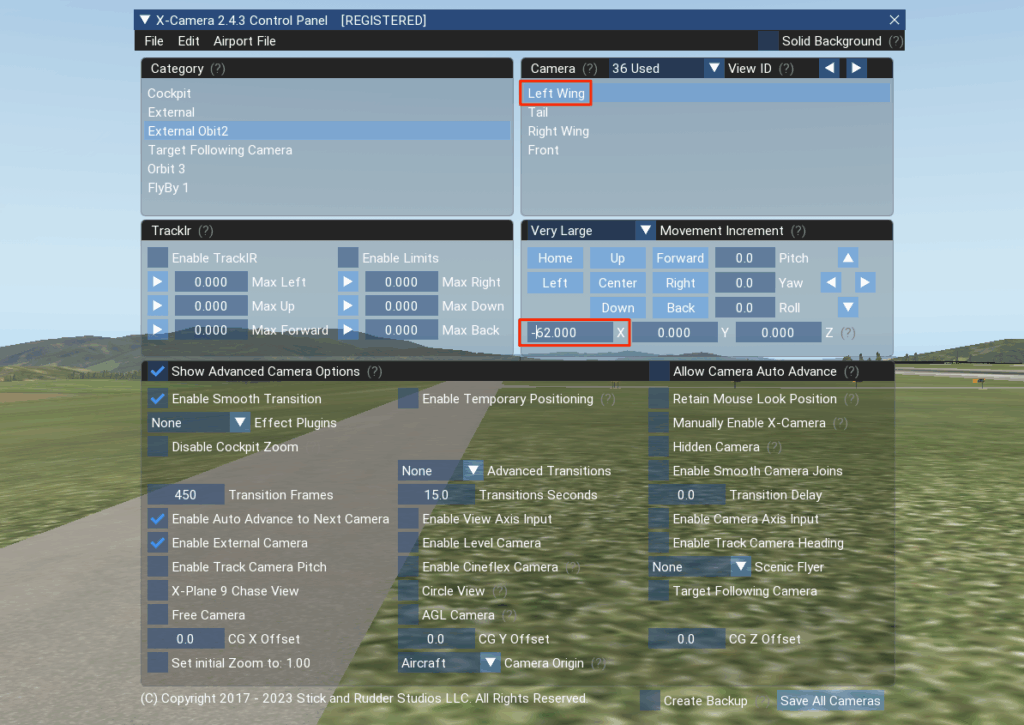The image size is (1024, 725).
Task: Click the View ID next arrow
Action: (857, 68)
